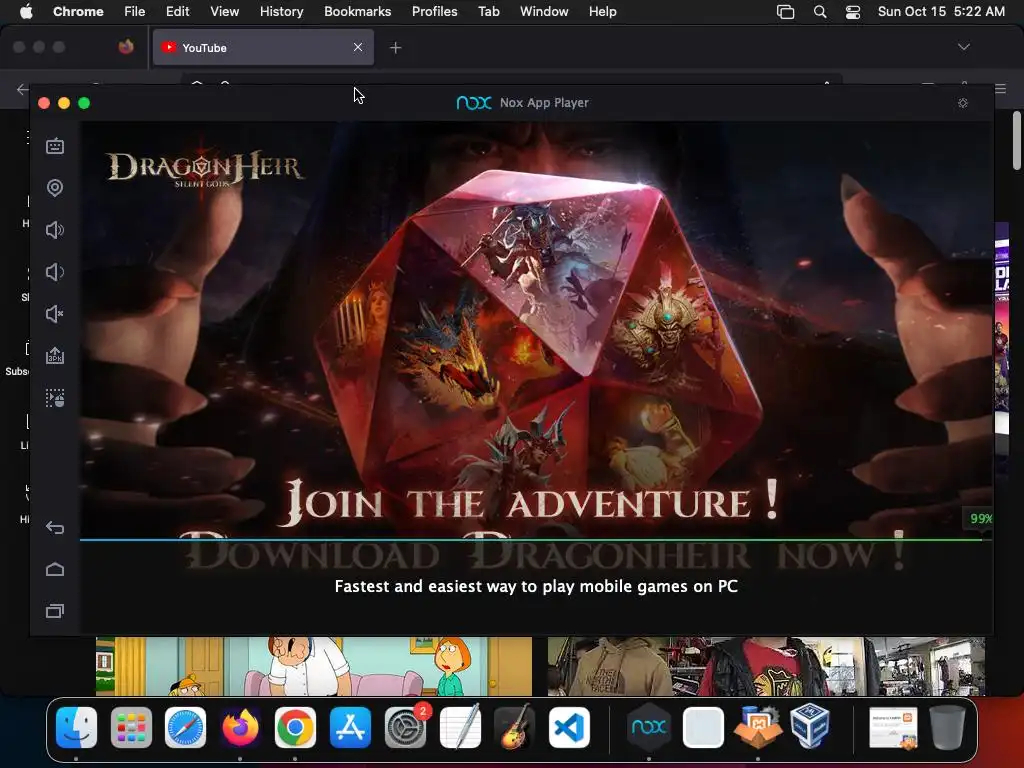This screenshot has width=1024, height=768.
Task: Open the Bookmarks menu
Action: click(x=357, y=12)
